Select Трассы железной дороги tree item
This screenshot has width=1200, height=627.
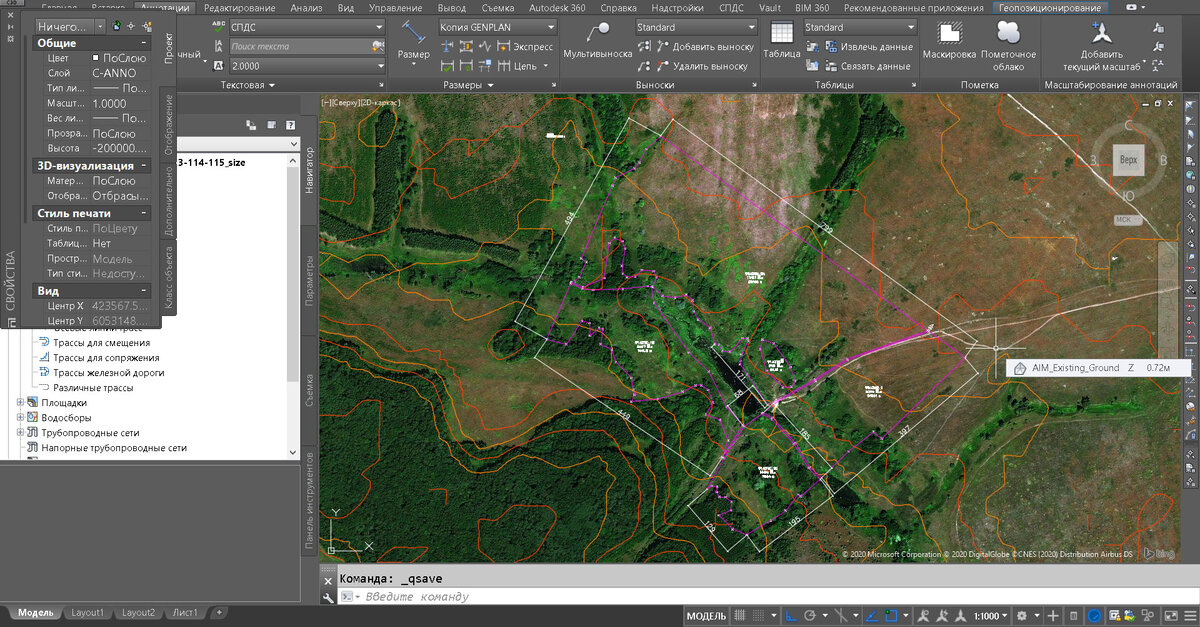109,373
